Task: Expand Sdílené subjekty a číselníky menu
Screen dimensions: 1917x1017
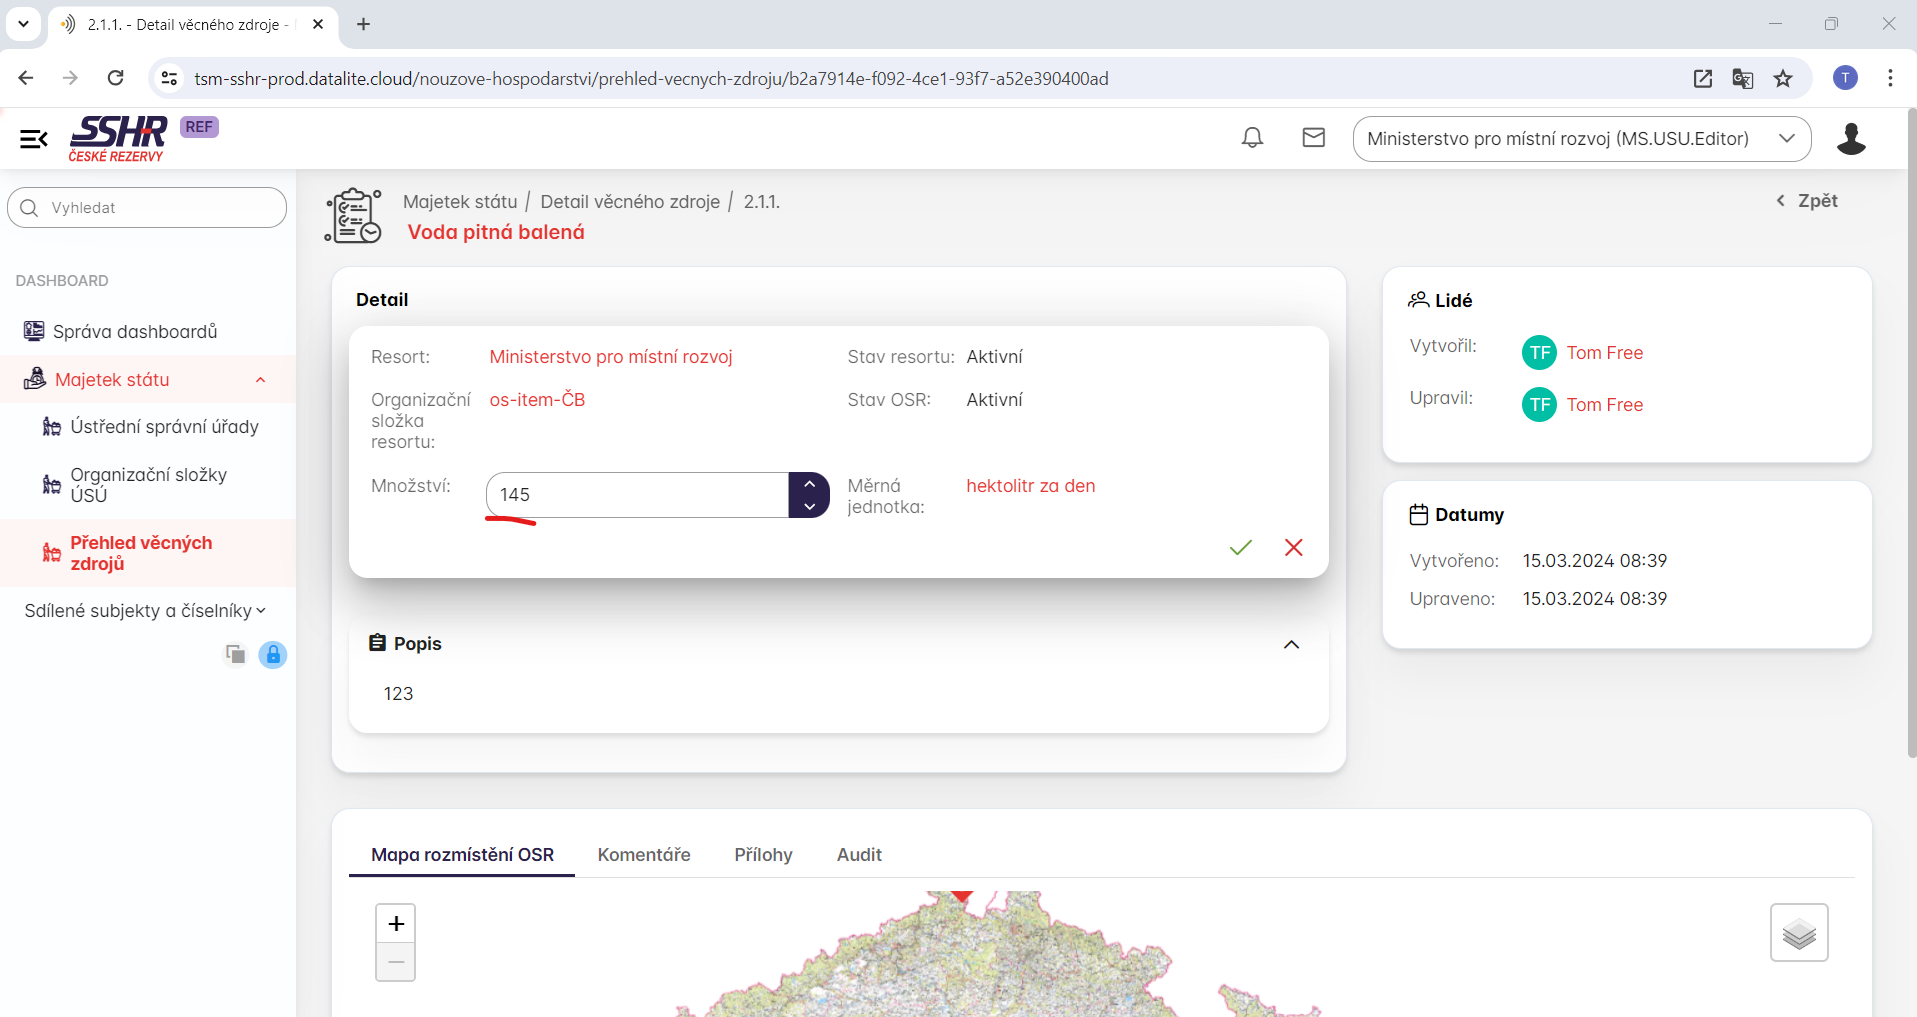Action: 146,611
